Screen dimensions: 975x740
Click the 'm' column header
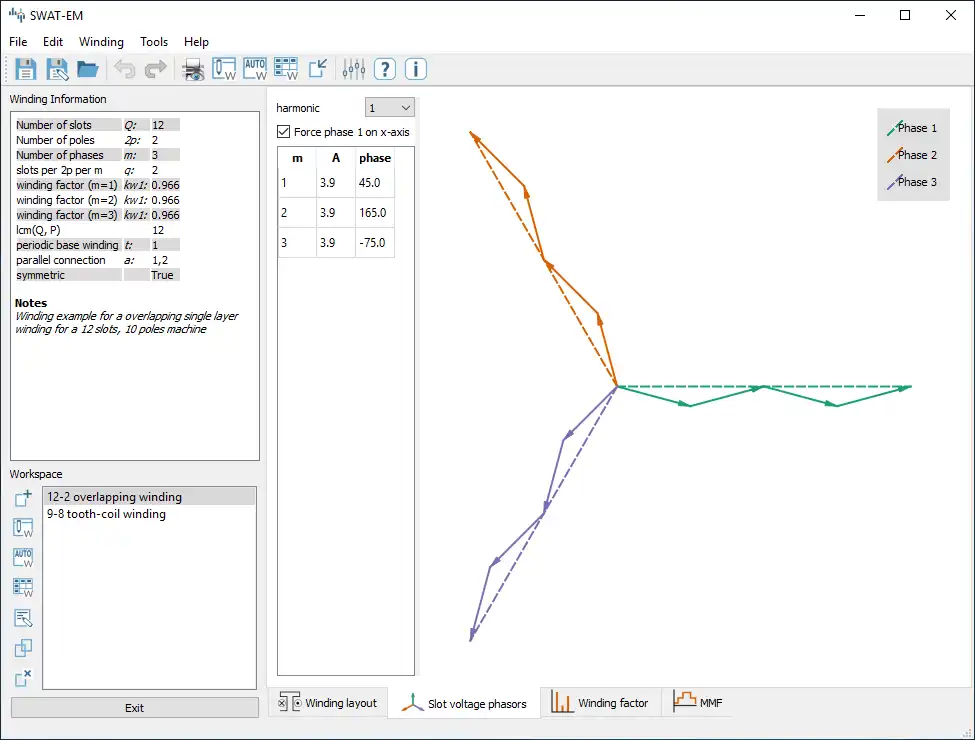click(297, 158)
